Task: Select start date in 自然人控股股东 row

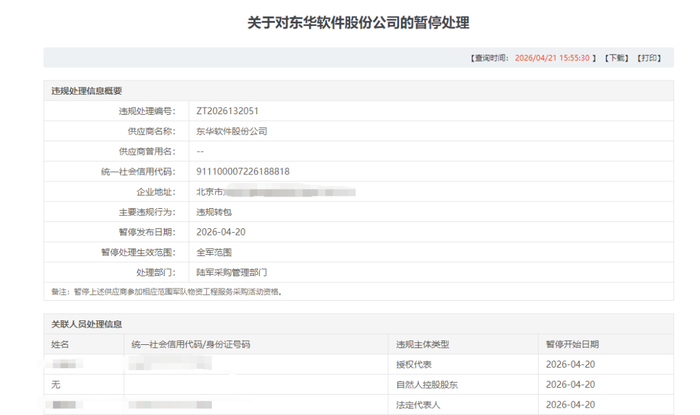Action: 570,385
